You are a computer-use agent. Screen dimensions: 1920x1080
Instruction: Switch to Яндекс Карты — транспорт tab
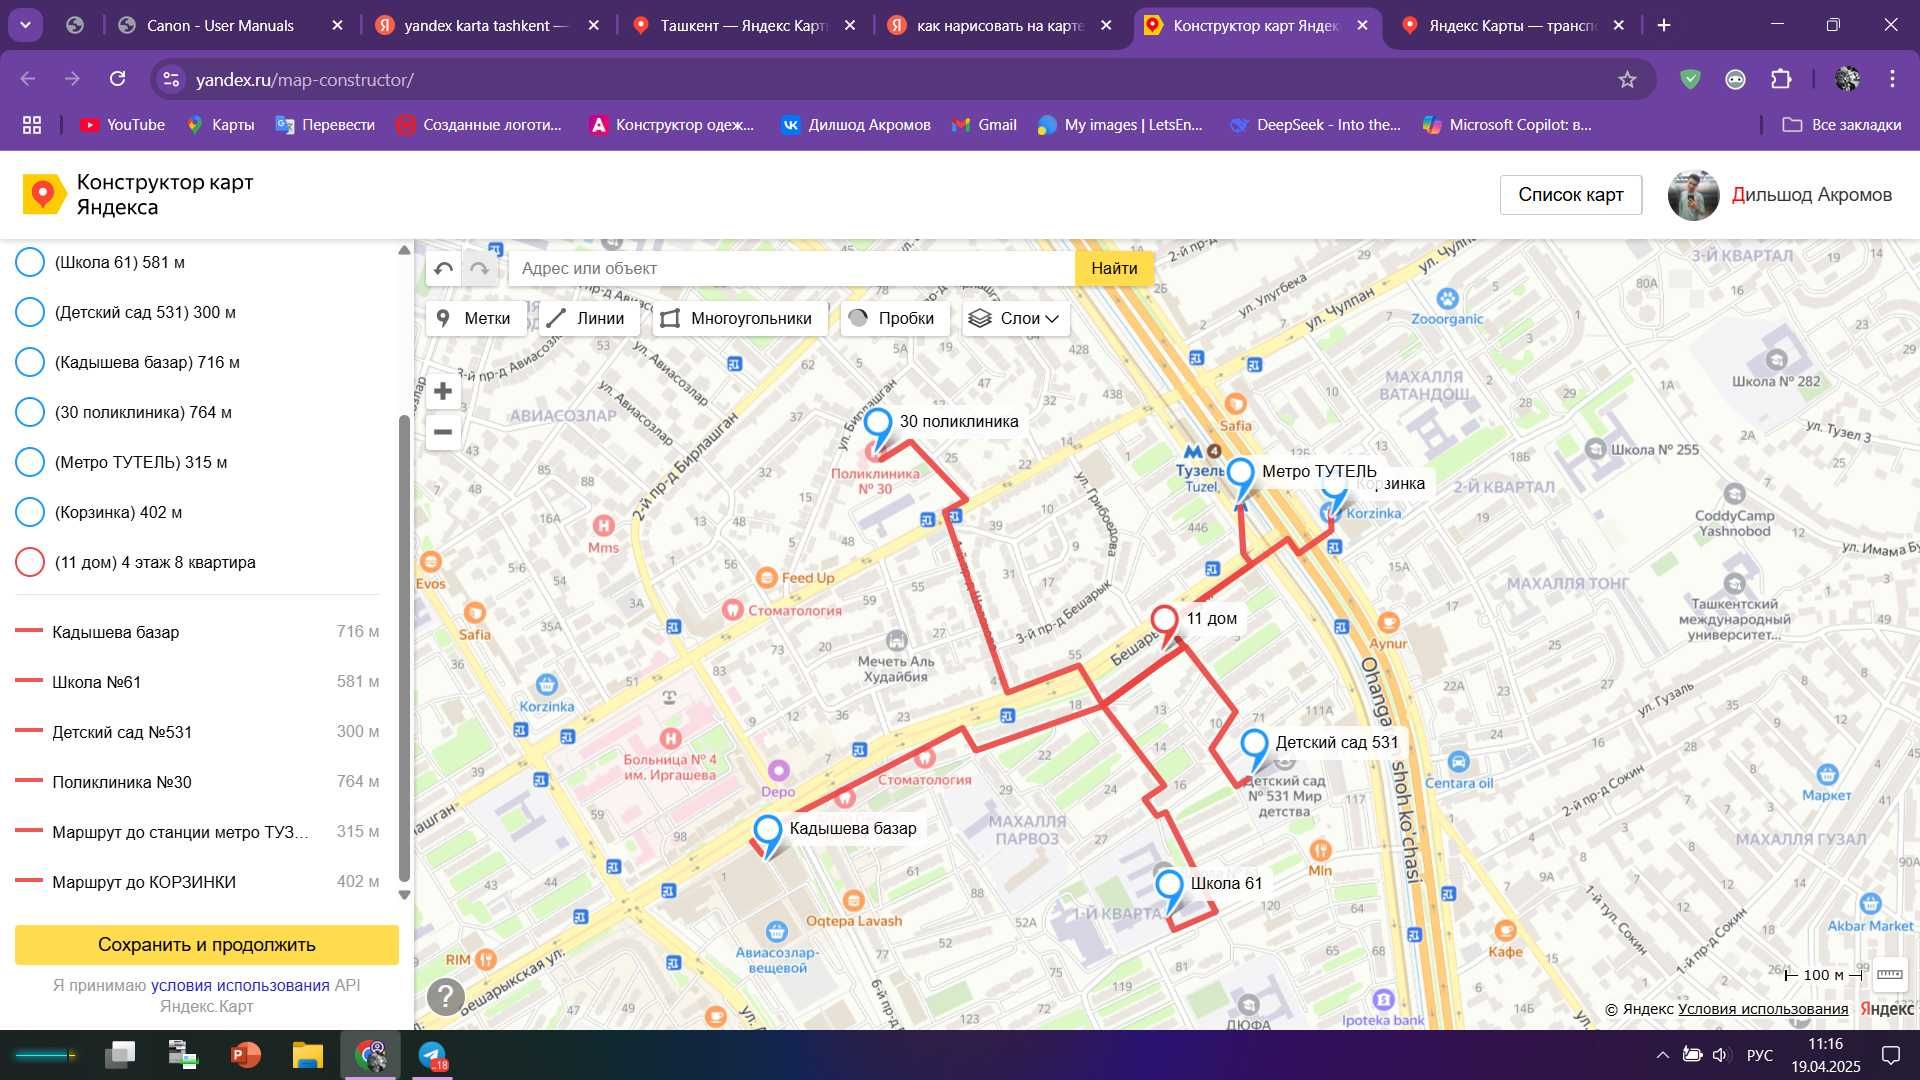[x=1513, y=25]
